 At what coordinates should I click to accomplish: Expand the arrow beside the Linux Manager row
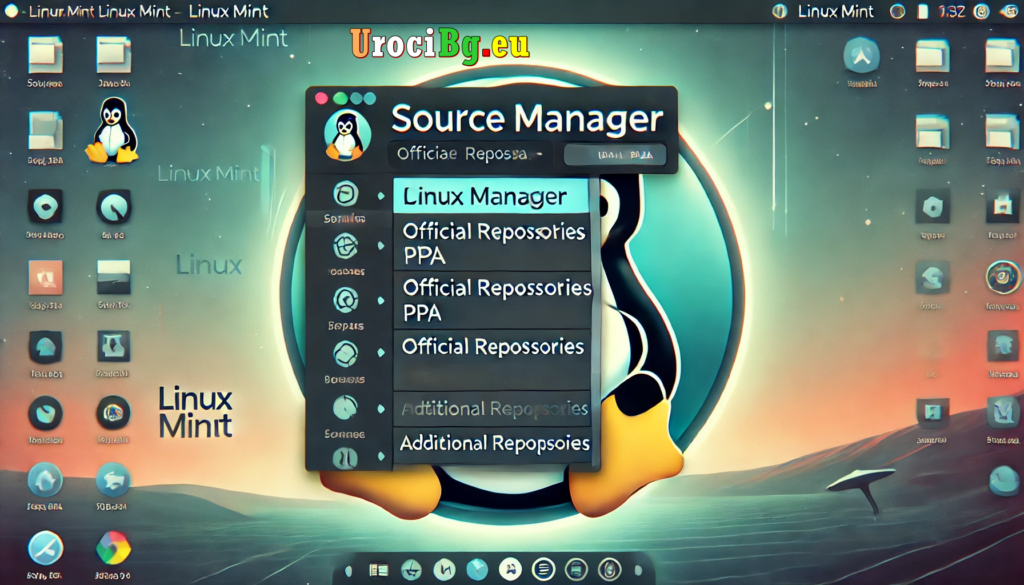coord(381,196)
